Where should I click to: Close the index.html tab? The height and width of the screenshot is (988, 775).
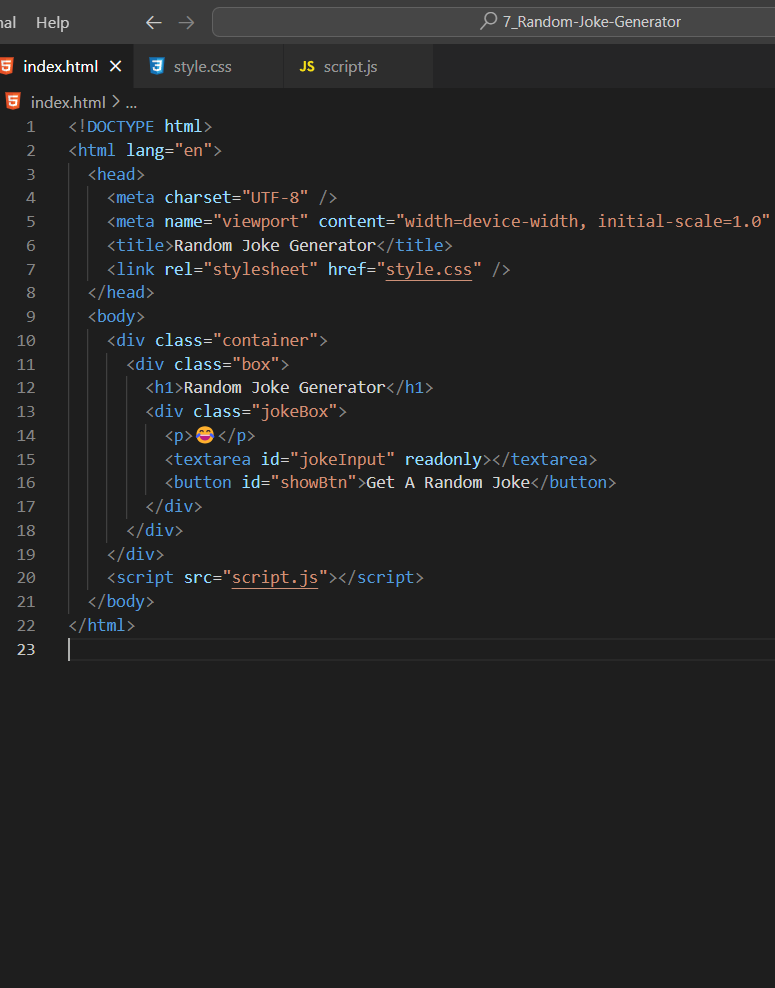(115, 66)
